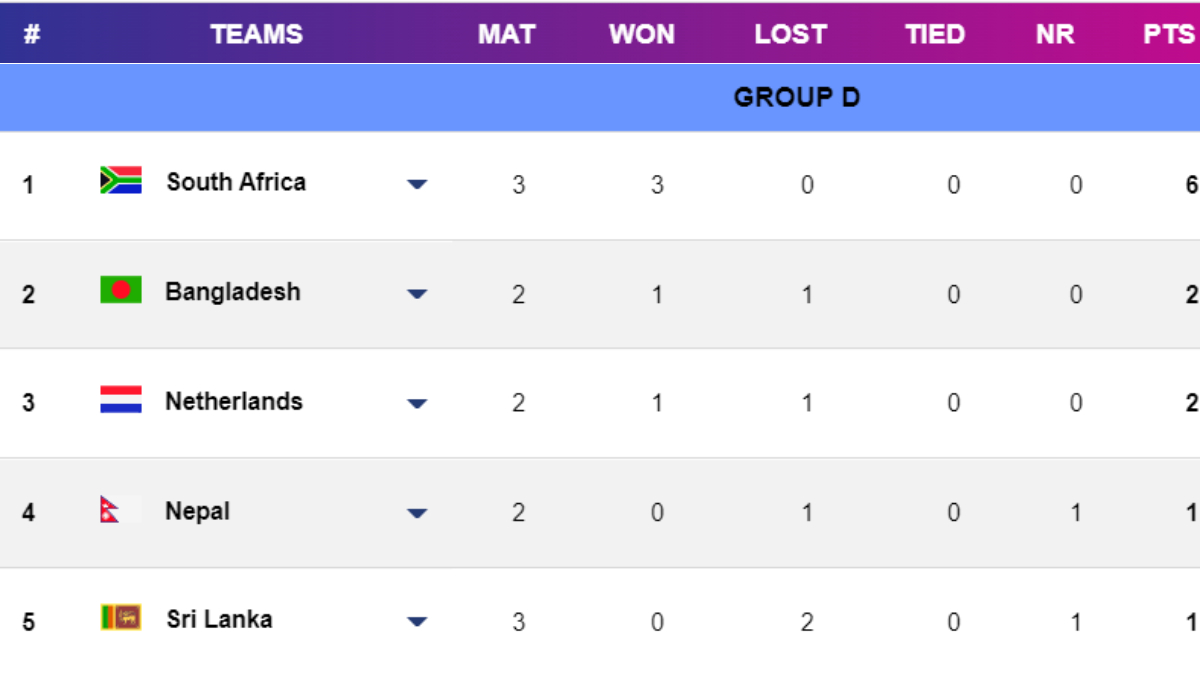1200x675 pixels.
Task: Expand the Nepal team details
Action: click(x=417, y=514)
